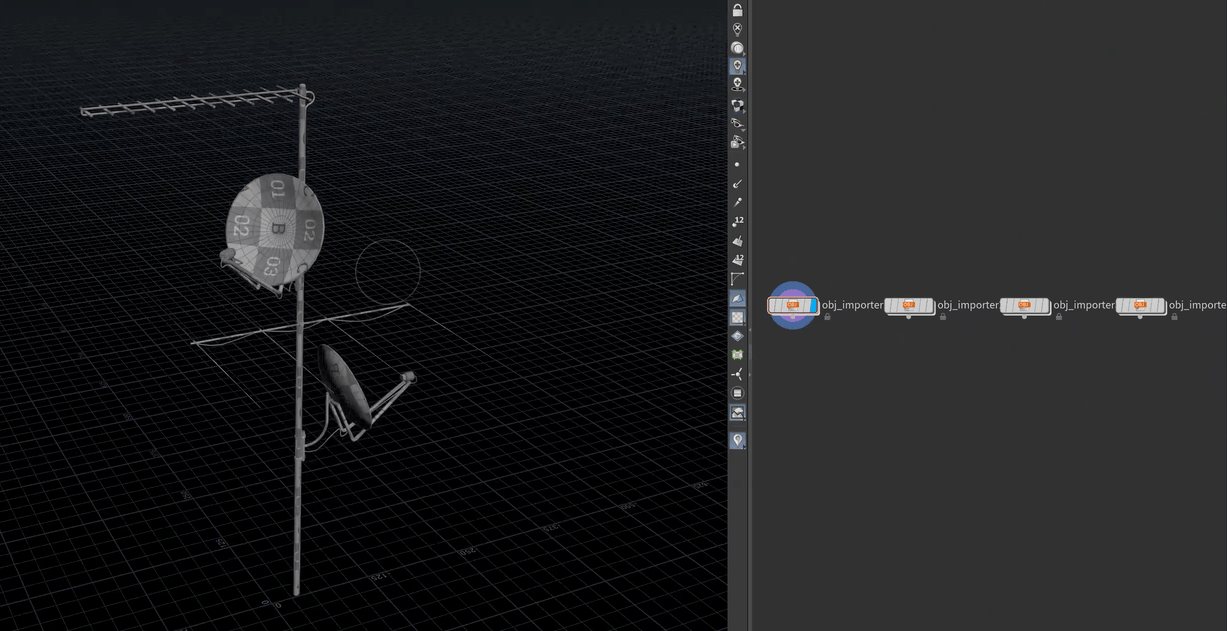Click the fourth obj_importer node body
The height and width of the screenshot is (631, 1227).
[x=1140, y=305]
